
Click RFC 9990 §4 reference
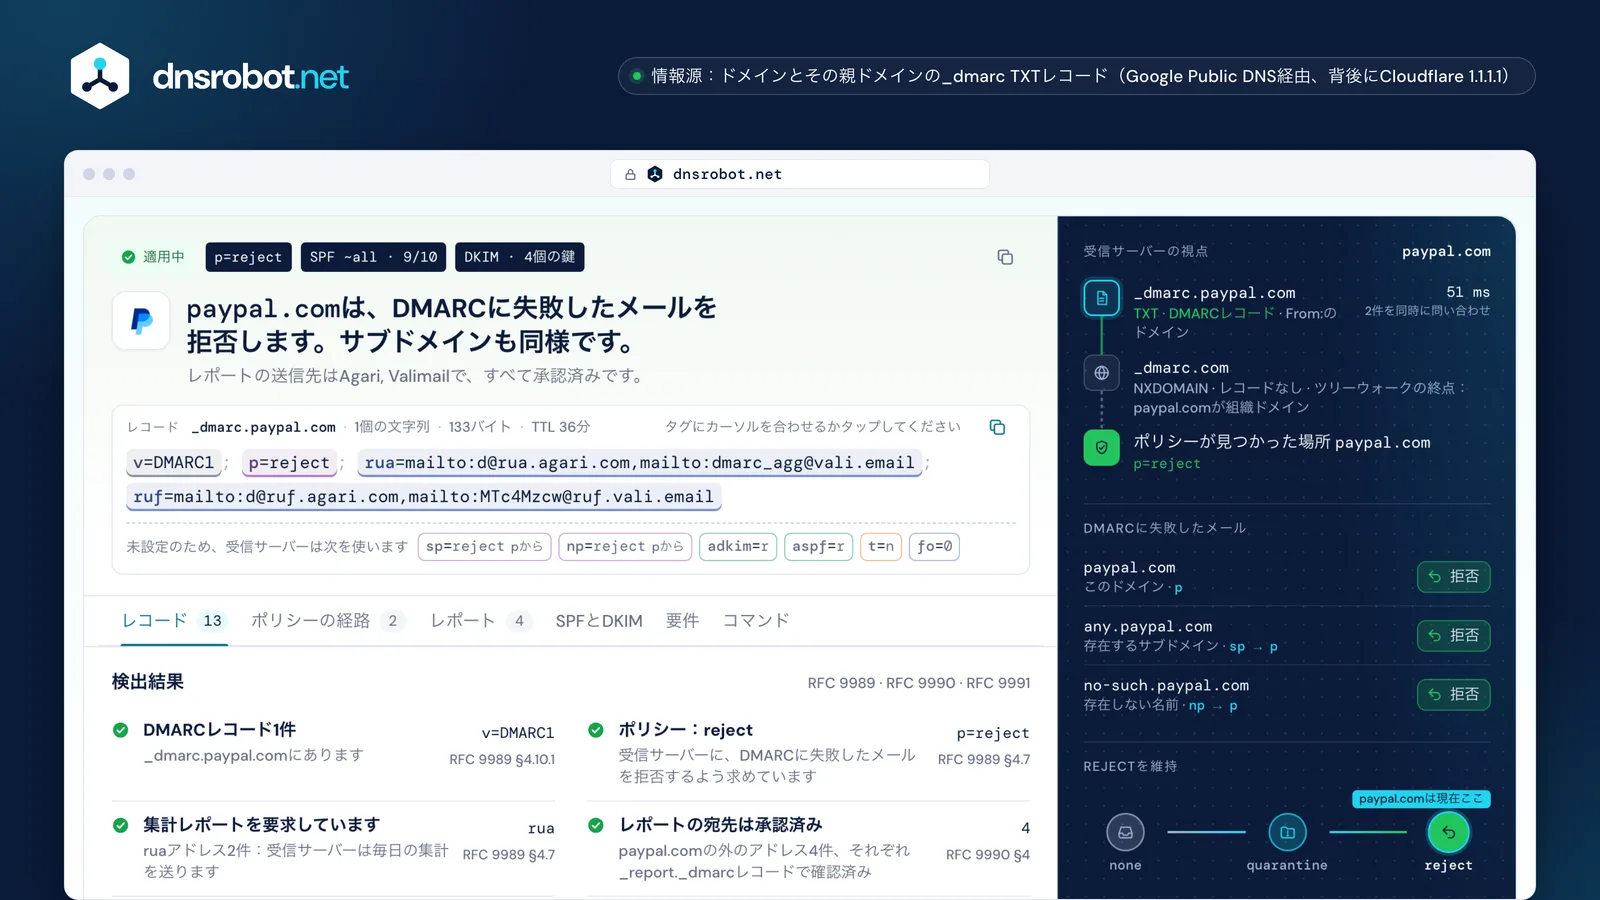coord(988,855)
